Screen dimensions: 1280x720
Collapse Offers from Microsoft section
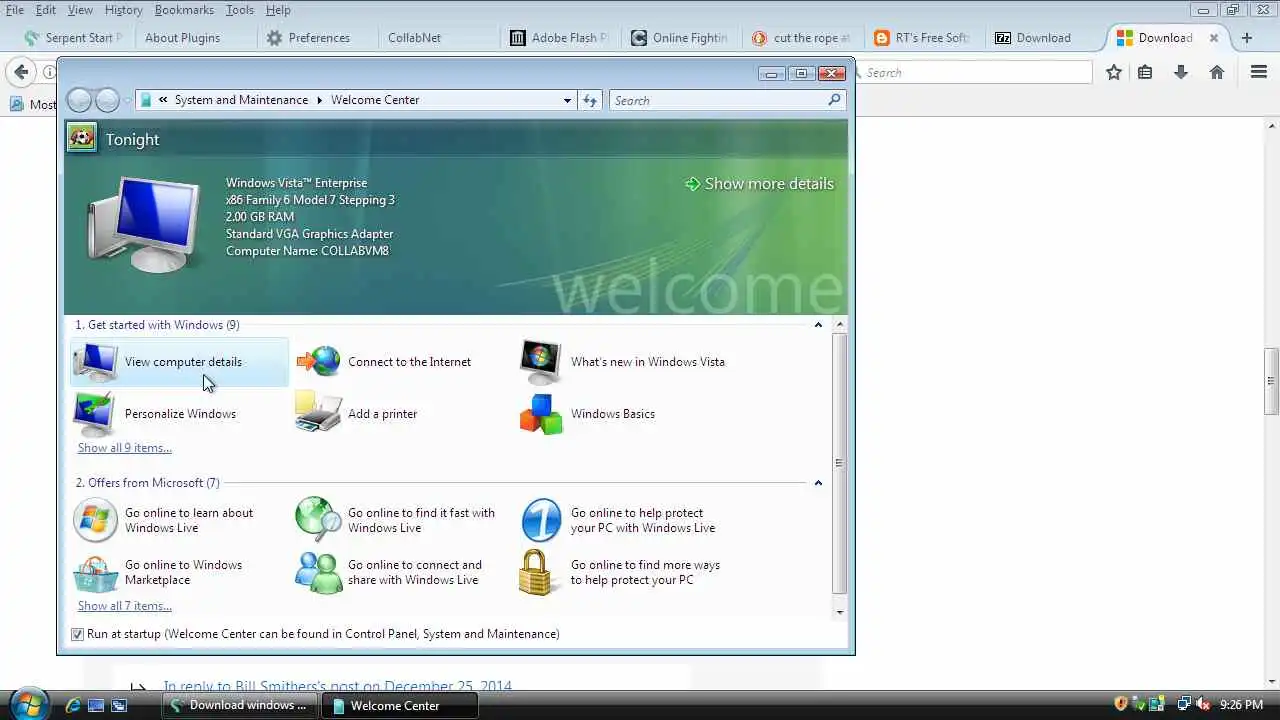818,482
